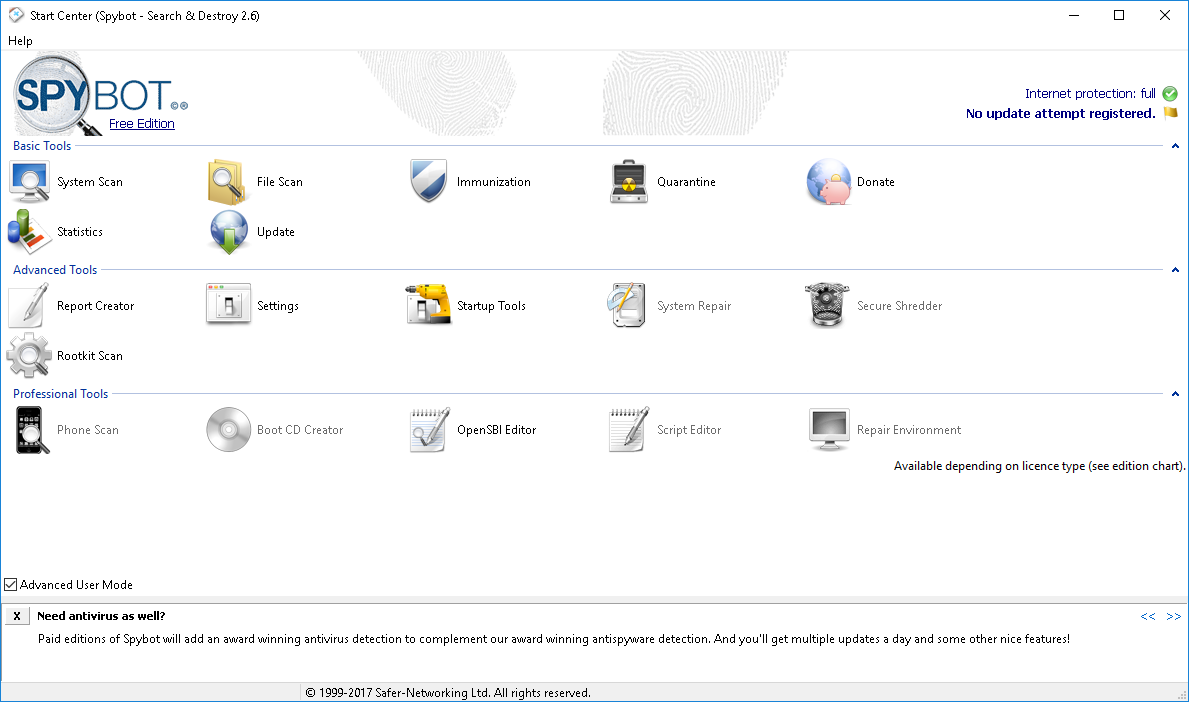Image resolution: width=1189 pixels, height=702 pixels.
Task: Collapse the Advanced Tools section
Action: 1175,270
